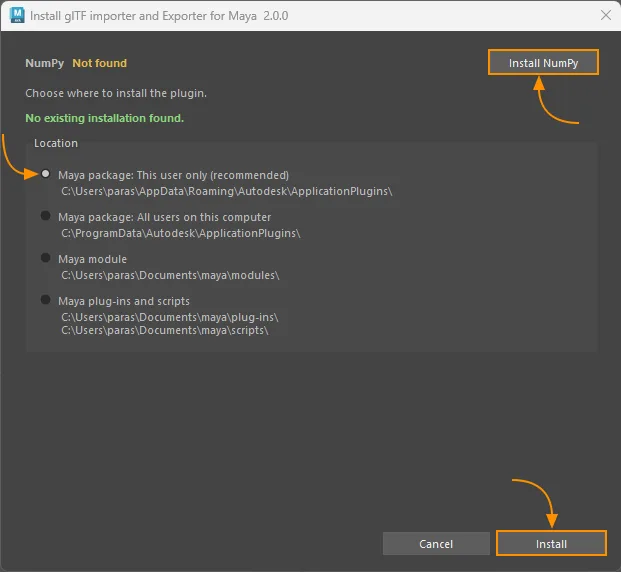Click the Documents\maya\modules\ path text

tap(170, 275)
